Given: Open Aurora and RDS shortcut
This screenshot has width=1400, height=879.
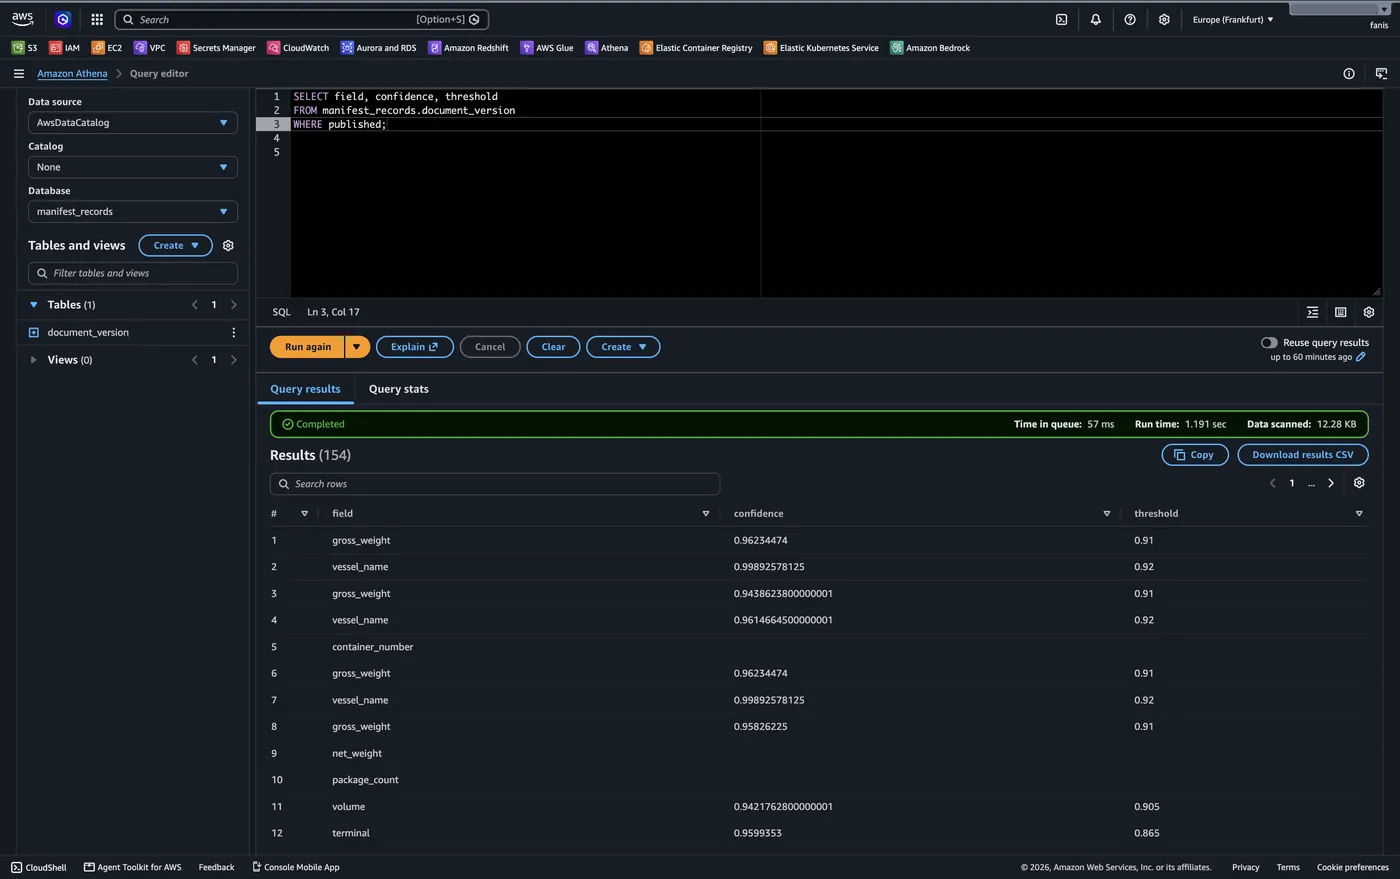Looking at the screenshot, I should (378, 47).
